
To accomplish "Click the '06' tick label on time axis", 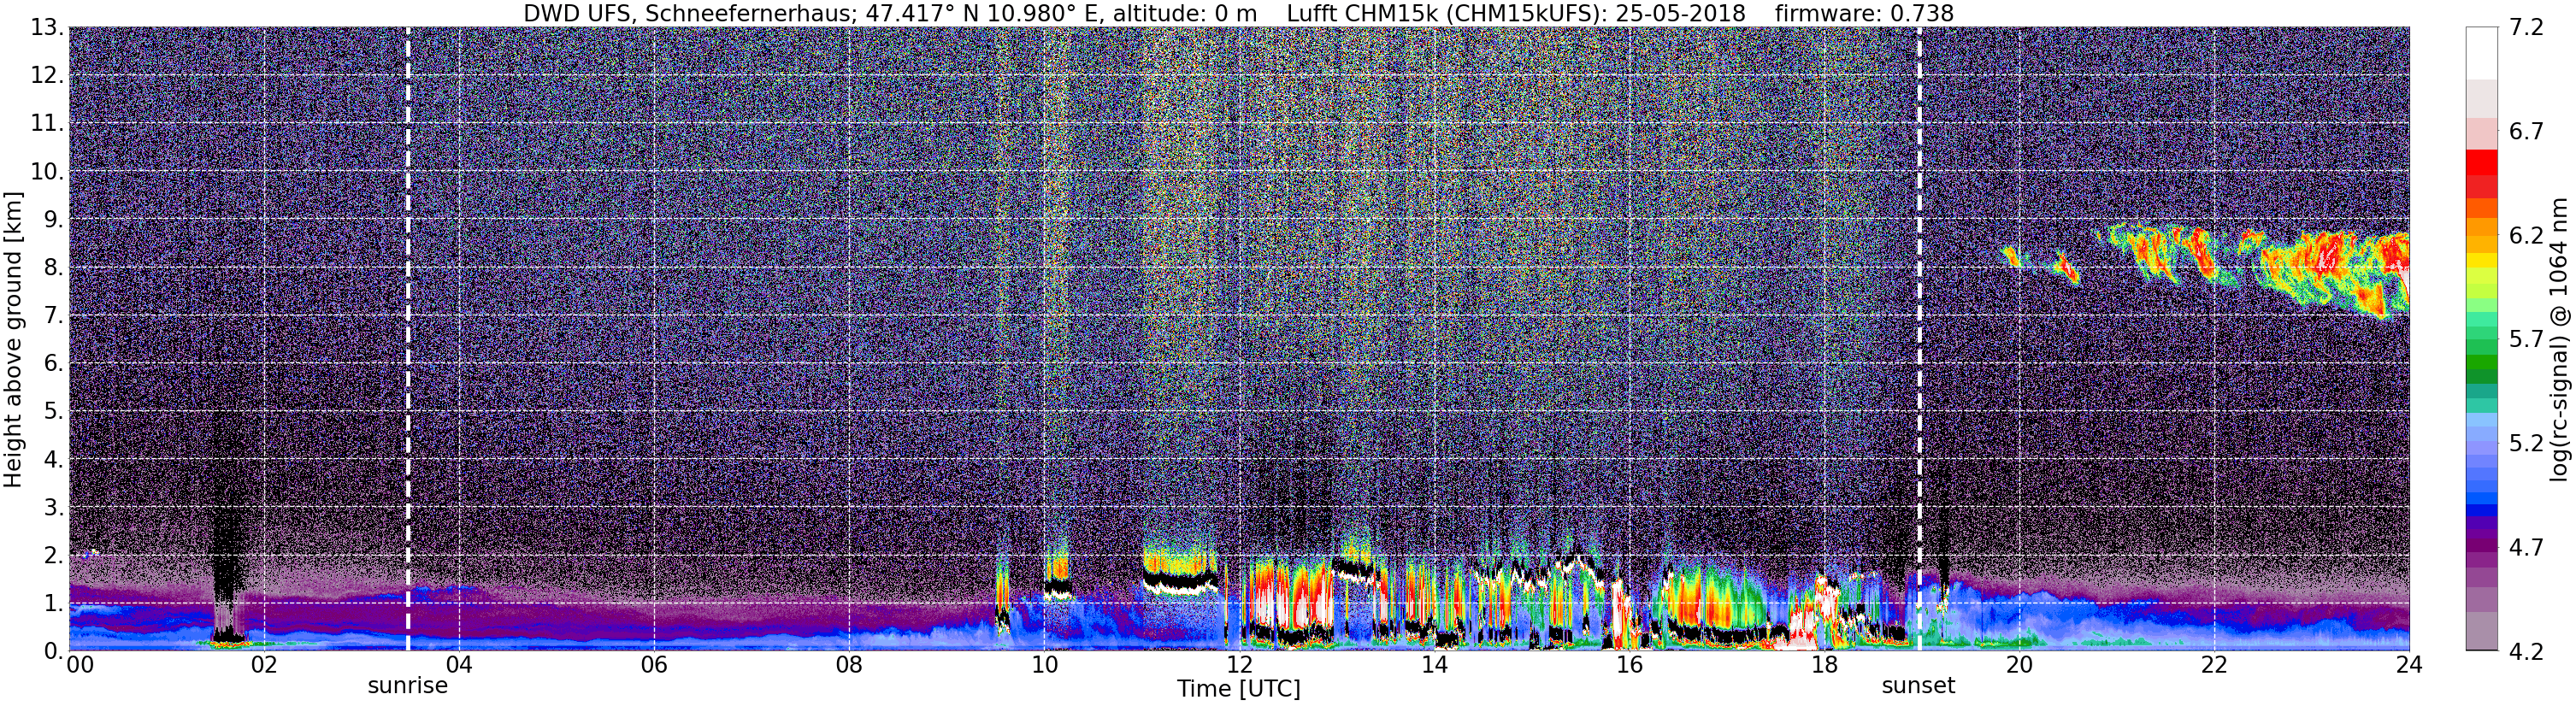I will coord(653,665).
